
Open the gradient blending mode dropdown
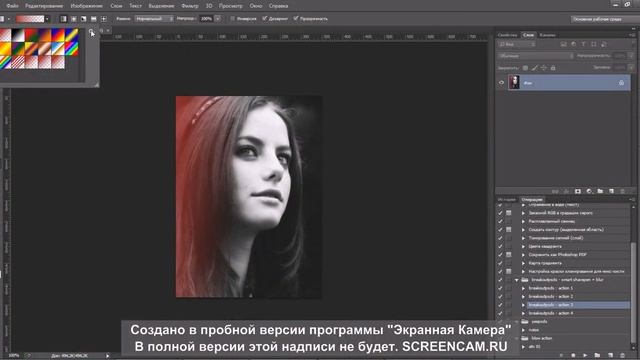point(154,19)
